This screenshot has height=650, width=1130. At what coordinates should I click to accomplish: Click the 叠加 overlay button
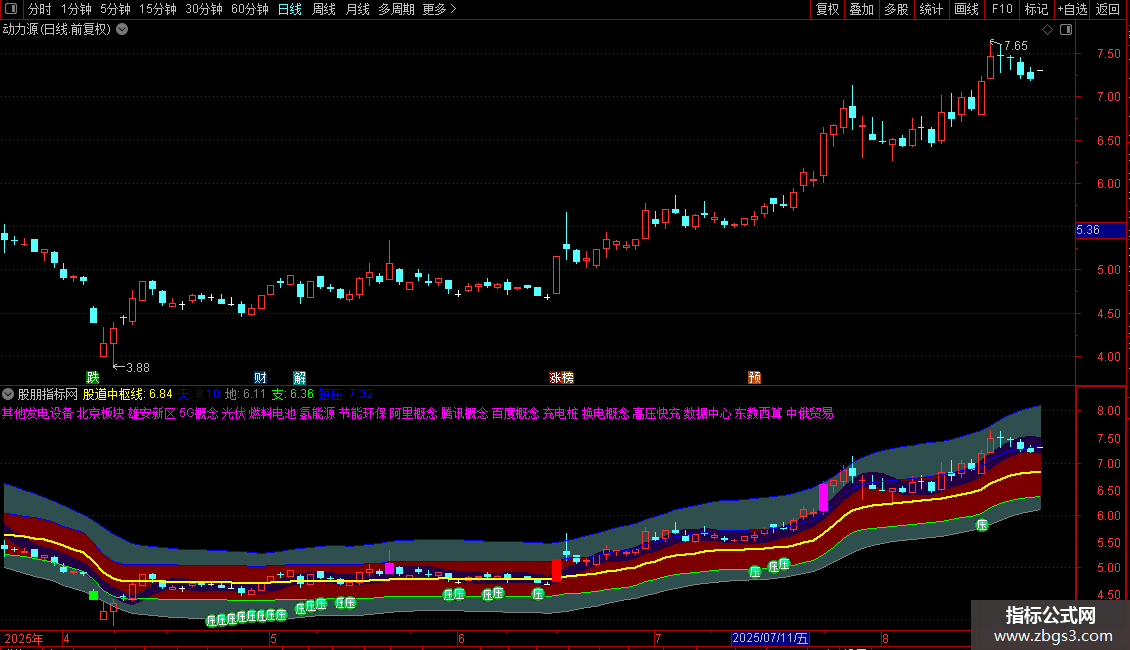(x=861, y=9)
